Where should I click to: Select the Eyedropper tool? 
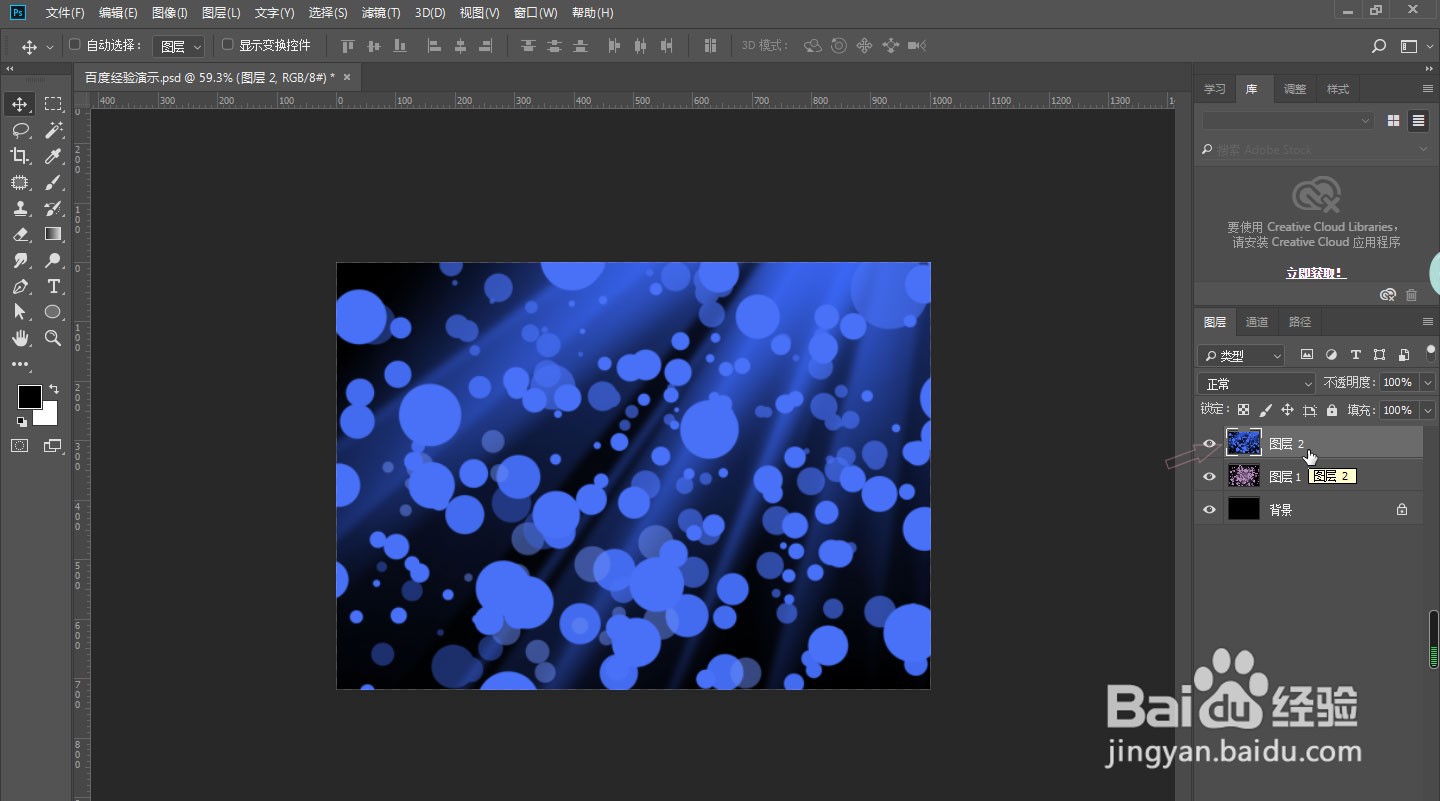coord(53,156)
